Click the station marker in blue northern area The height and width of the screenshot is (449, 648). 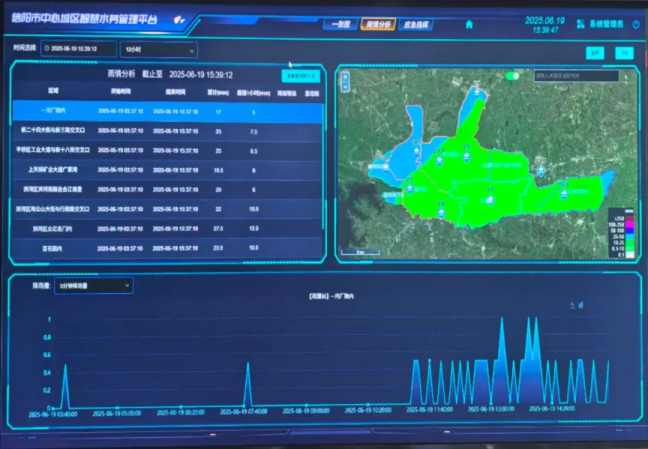click(478, 94)
